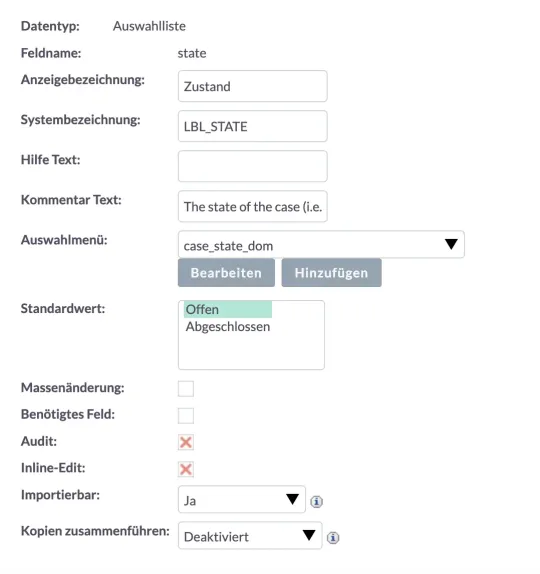Click the info icon beside Kopien zusammenführen
The height and width of the screenshot is (574, 540).
tap(333, 538)
